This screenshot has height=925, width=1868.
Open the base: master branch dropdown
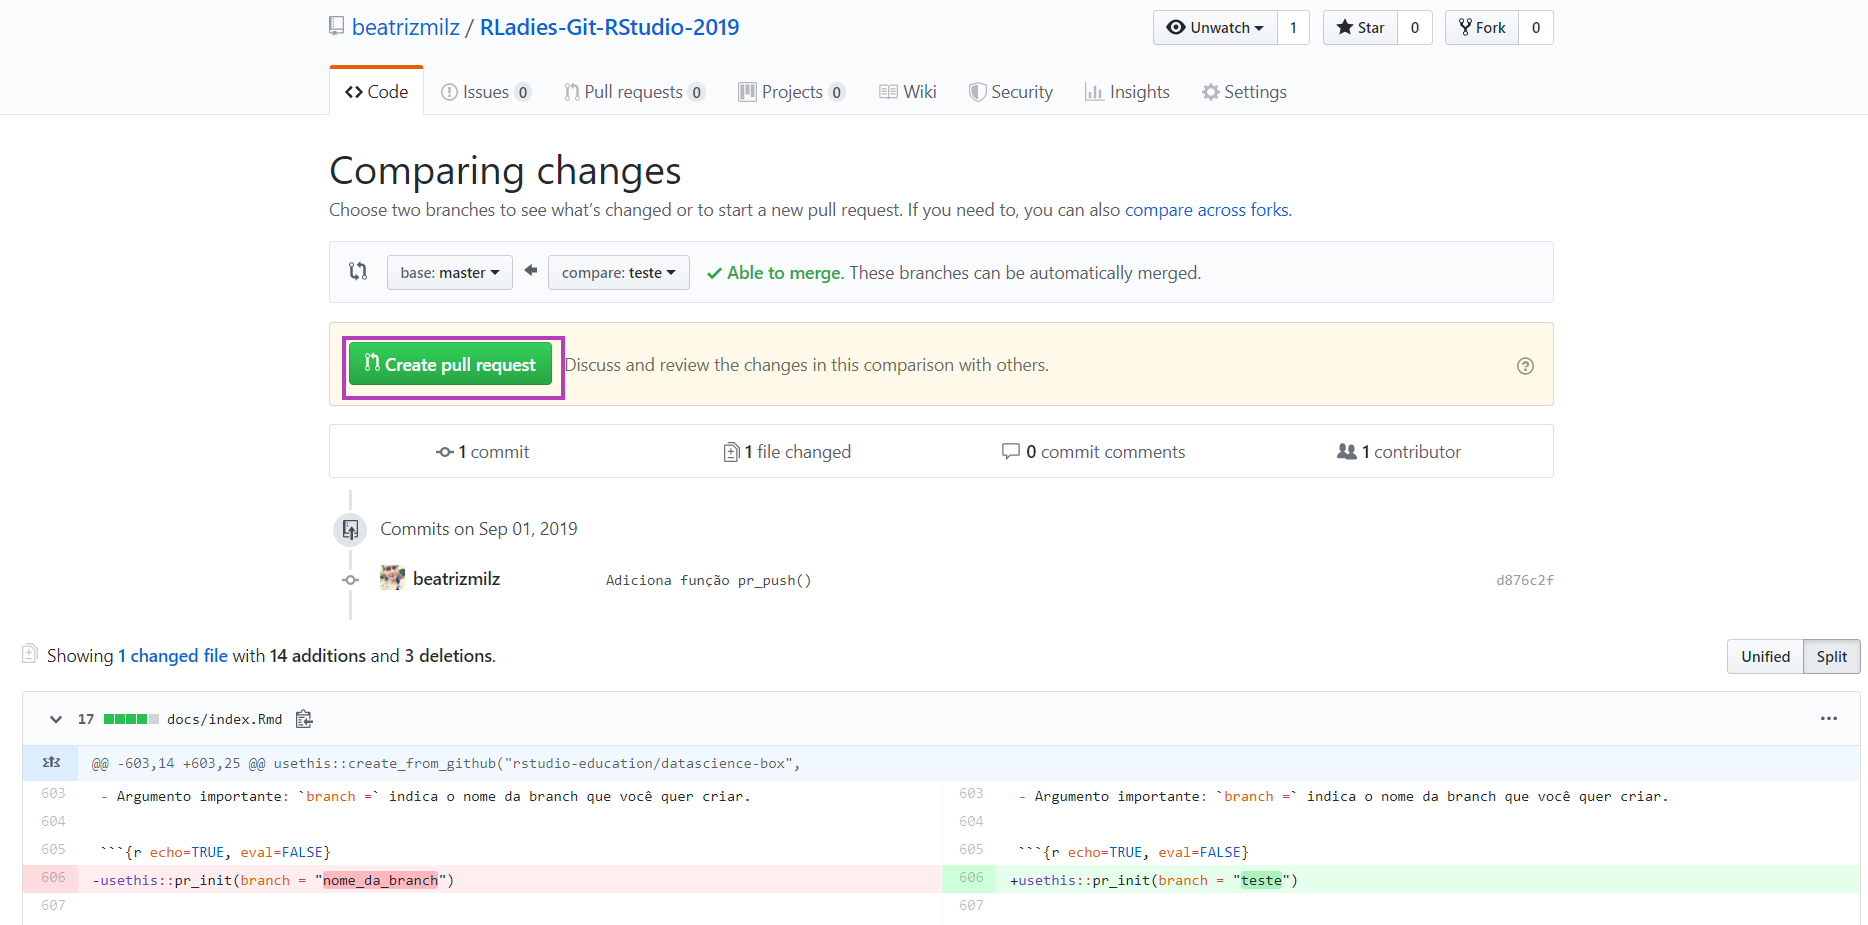pos(450,272)
